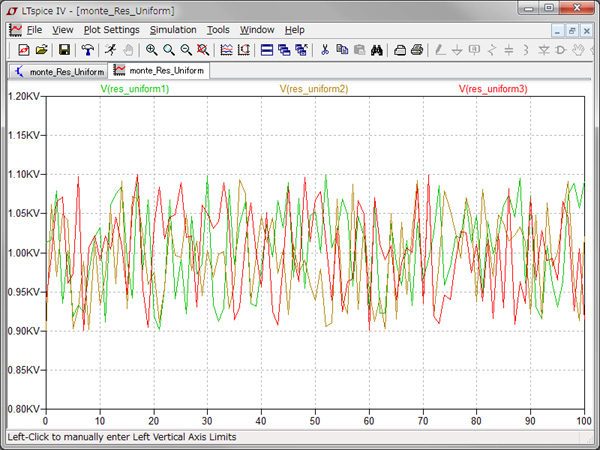The image size is (600, 450).
Task: Open the Tools menu
Action: (217, 30)
